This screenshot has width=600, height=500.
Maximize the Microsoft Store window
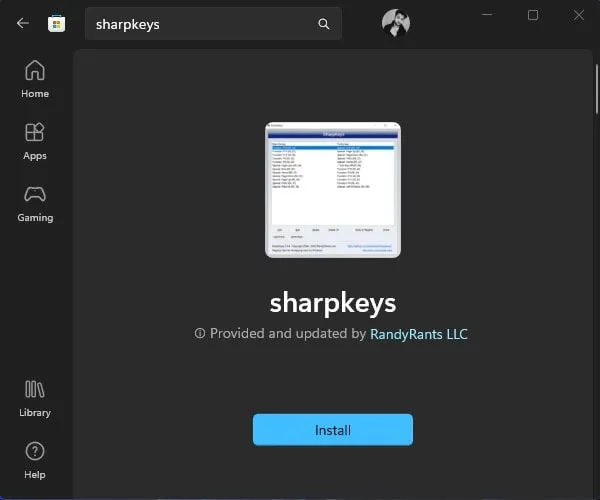[533, 15]
